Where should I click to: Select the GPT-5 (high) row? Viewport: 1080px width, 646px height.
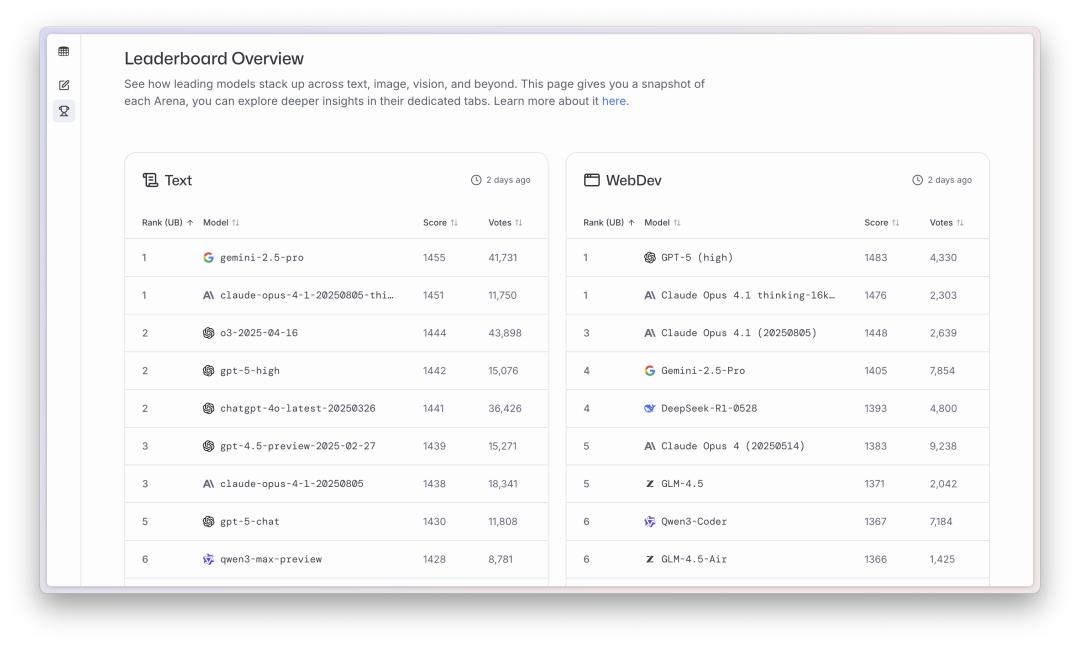coord(778,258)
